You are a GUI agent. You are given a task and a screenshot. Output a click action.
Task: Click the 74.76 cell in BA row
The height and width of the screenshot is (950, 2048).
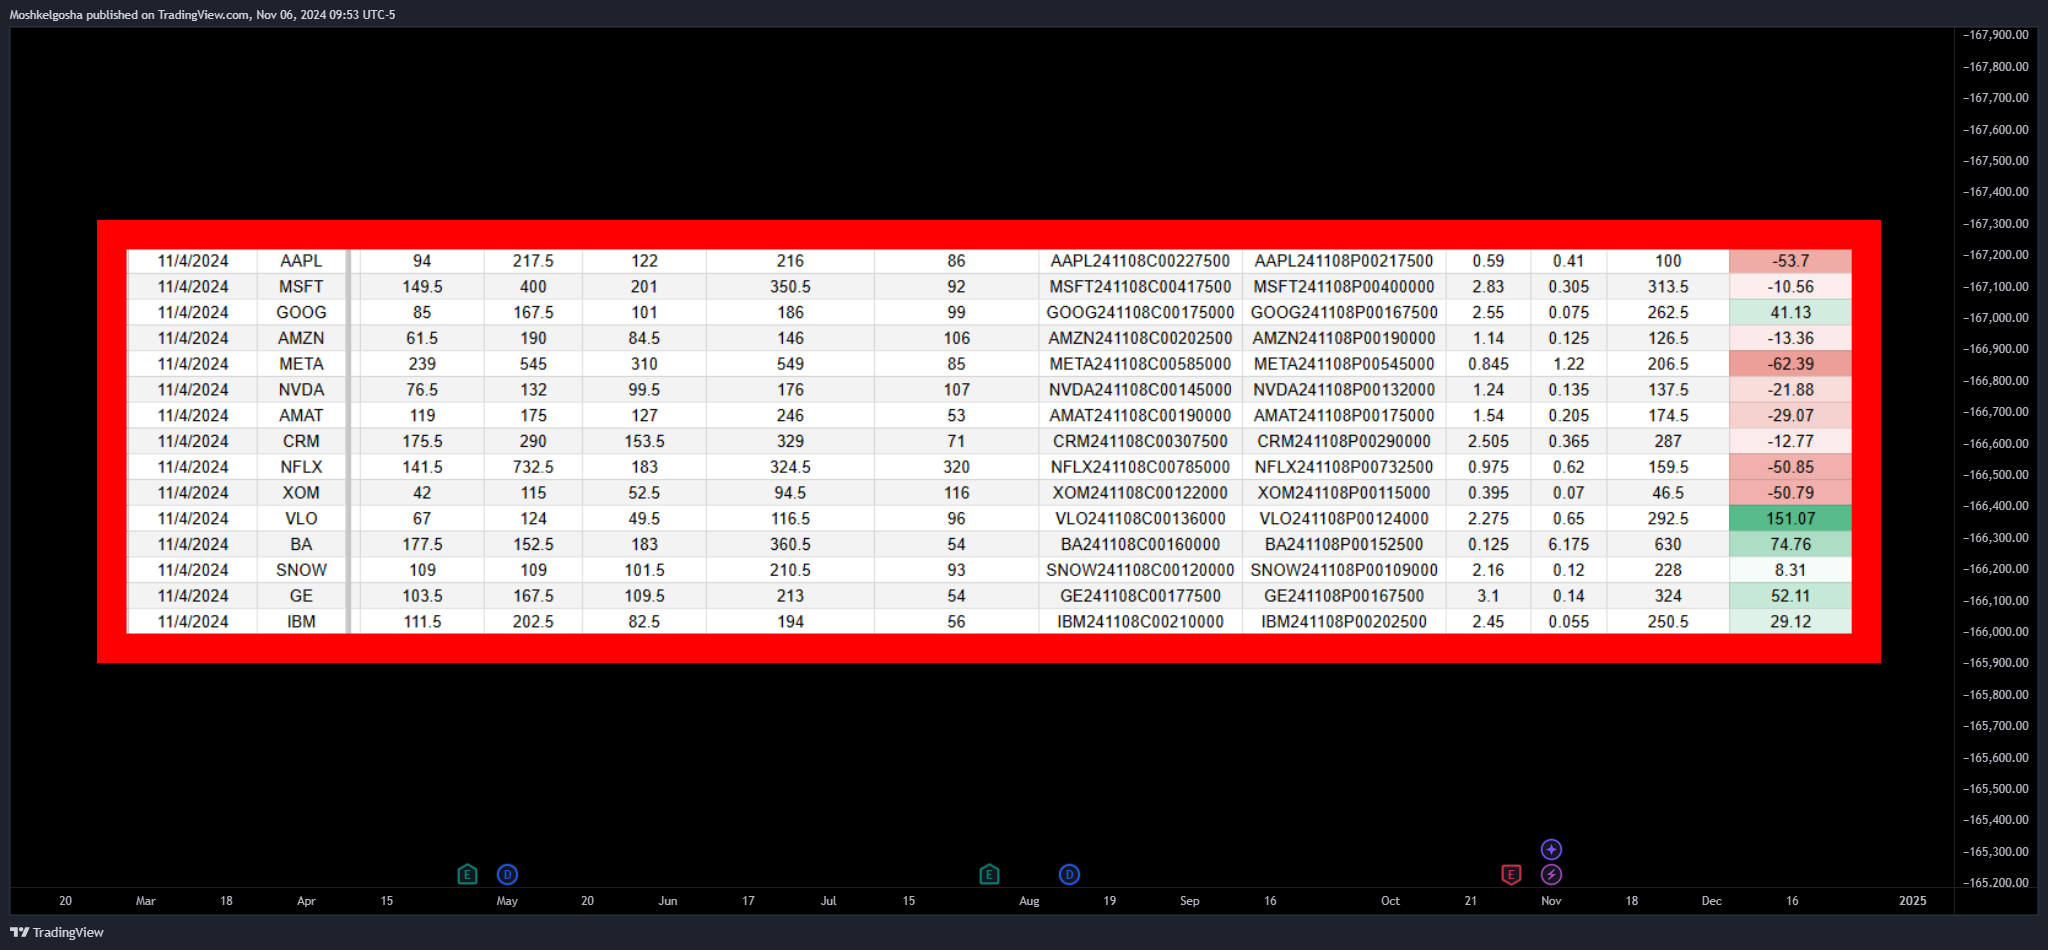coord(1790,544)
